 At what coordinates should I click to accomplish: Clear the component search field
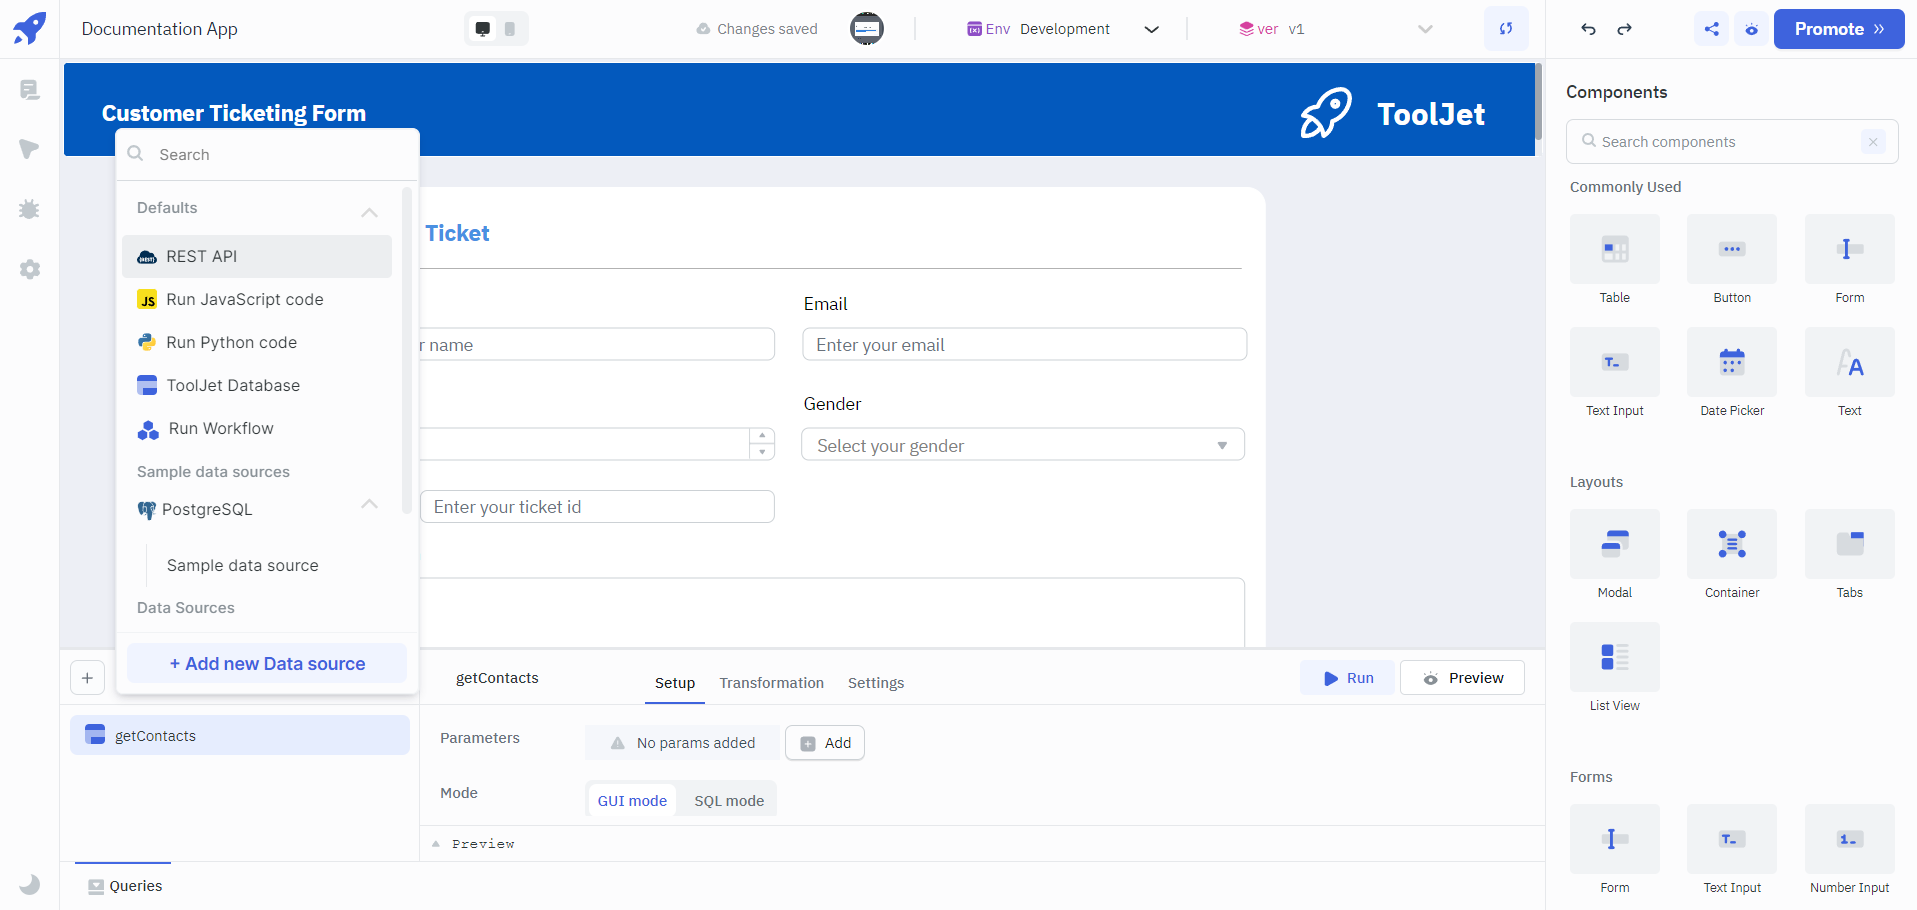(1873, 142)
